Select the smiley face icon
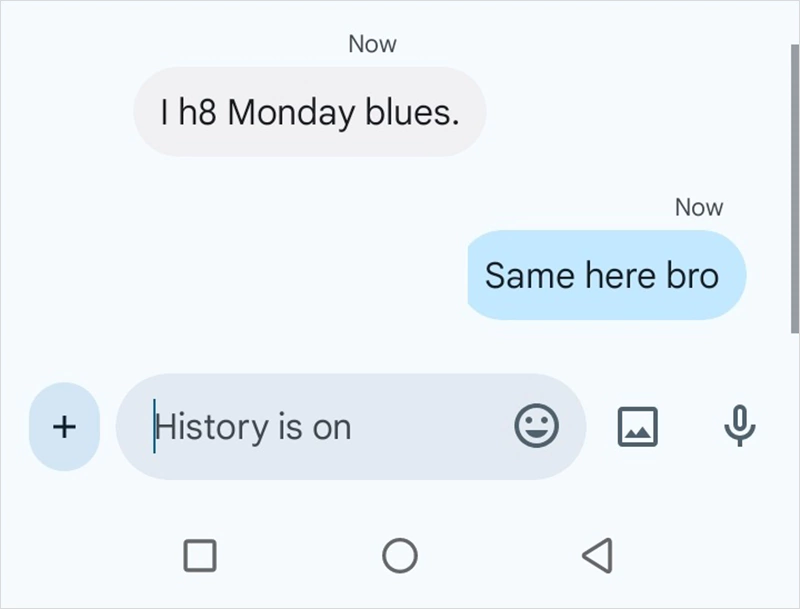Screen dimensions: 800x609 [539, 426]
